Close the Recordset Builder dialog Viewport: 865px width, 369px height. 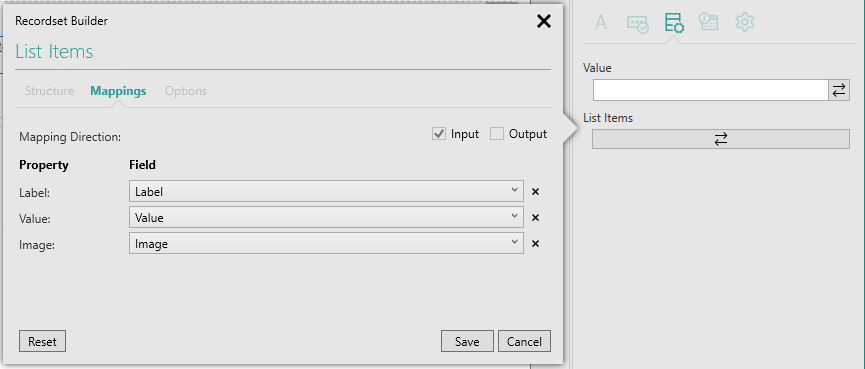point(544,22)
